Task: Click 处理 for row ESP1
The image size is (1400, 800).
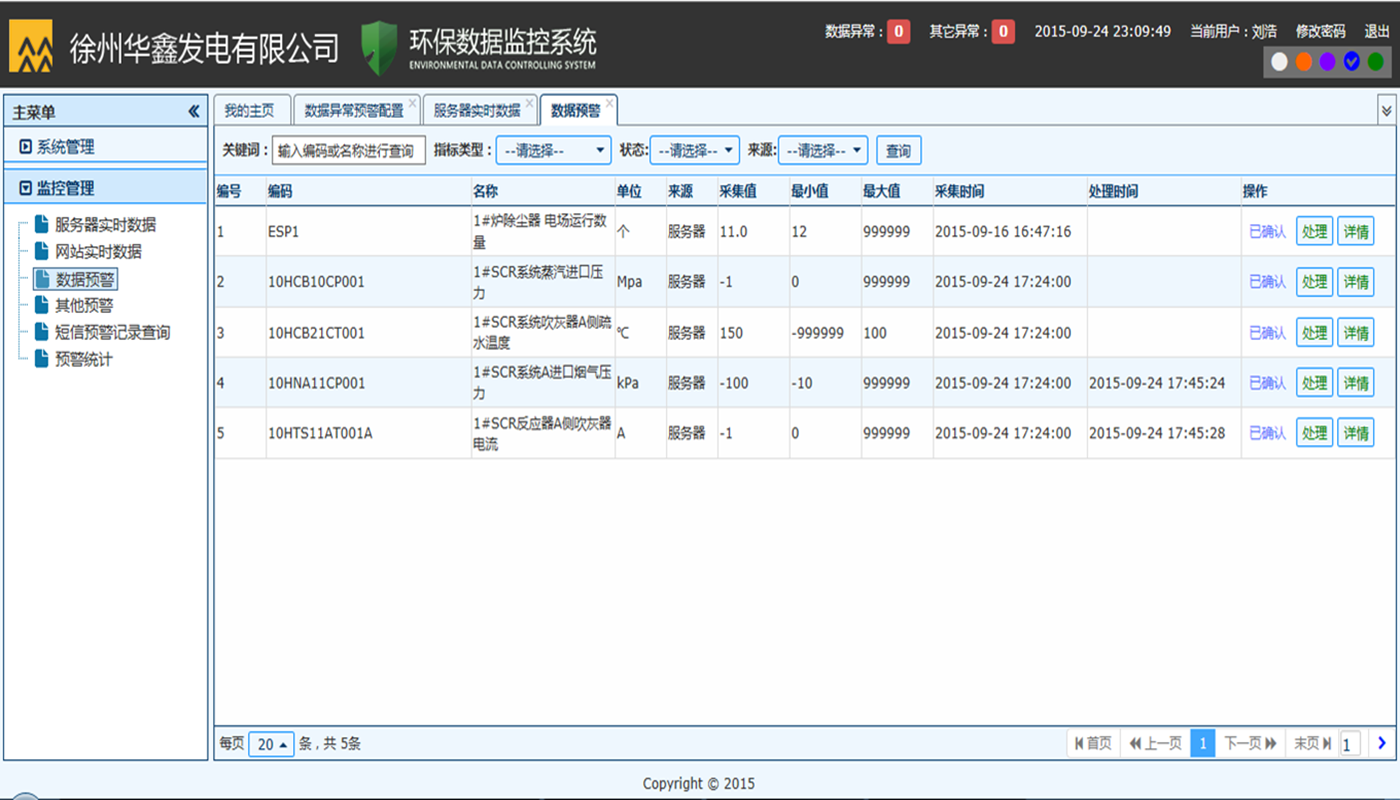Action: pos(1314,231)
